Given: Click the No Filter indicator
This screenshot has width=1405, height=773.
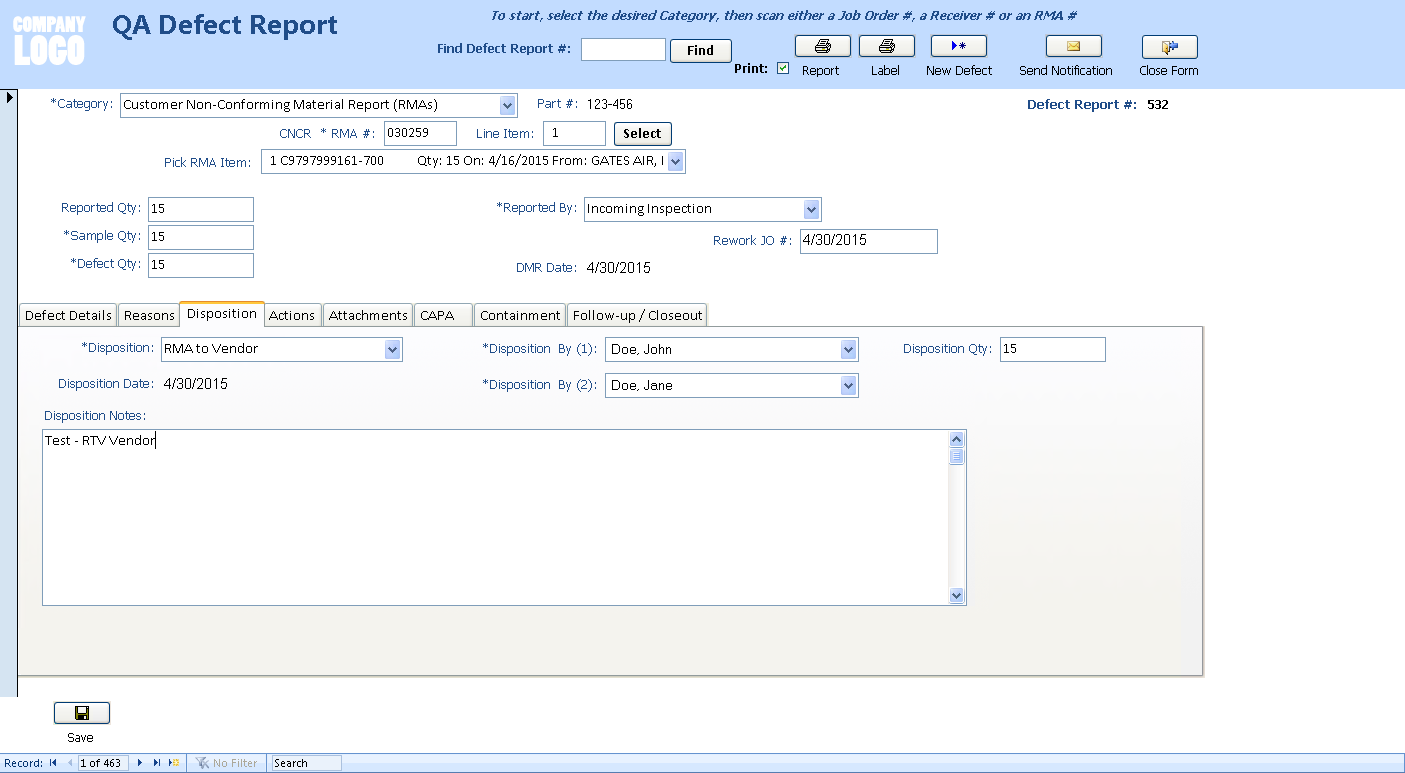Looking at the screenshot, I should [x=227, y=763].
